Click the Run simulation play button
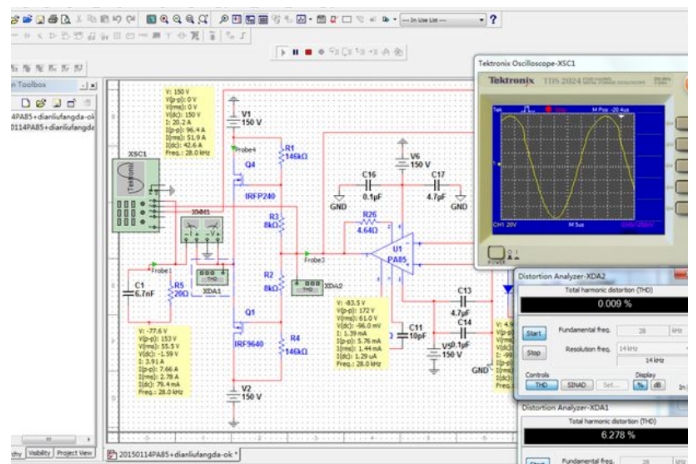696x464 pixels. pos(284,51)
